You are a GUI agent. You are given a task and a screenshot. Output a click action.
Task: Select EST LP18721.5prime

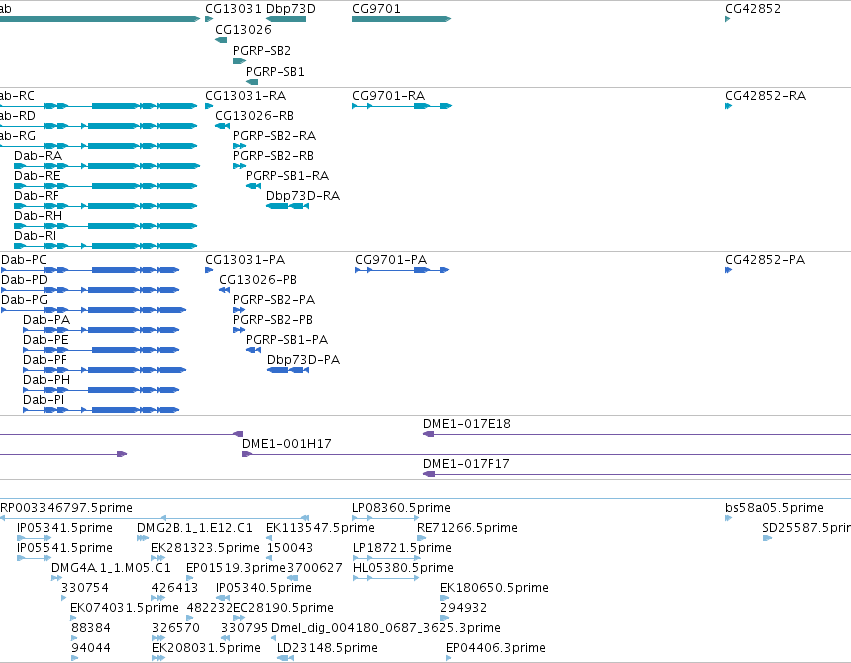pyautogui.click(x=402, y=548)
